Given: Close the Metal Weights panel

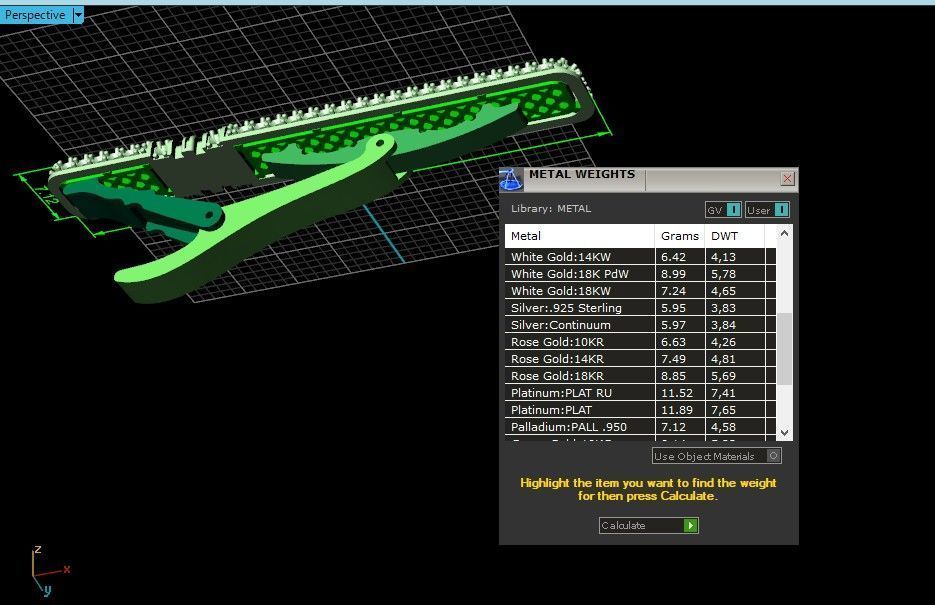Looking at the screenshot, I should tap(787, 178).
